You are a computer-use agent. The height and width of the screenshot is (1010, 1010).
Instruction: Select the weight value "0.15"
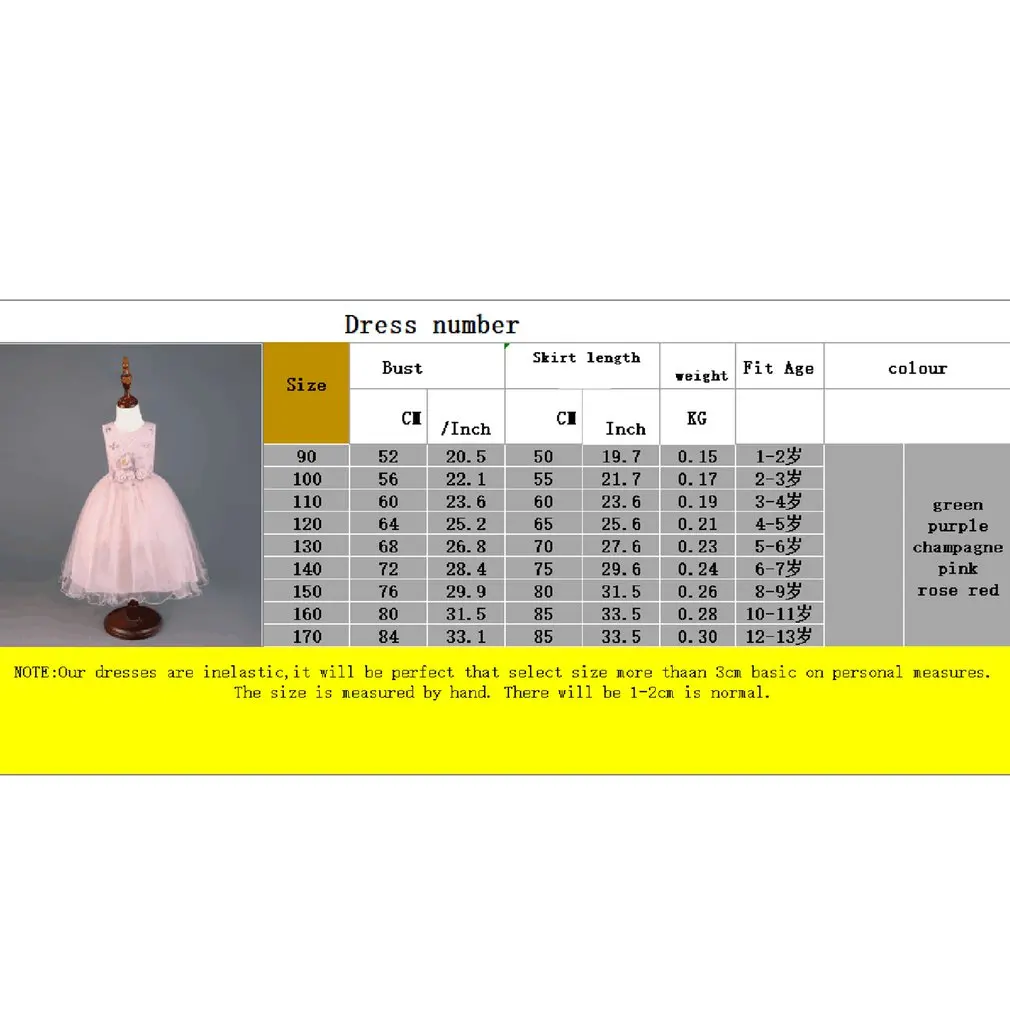(x=697, y=456)
